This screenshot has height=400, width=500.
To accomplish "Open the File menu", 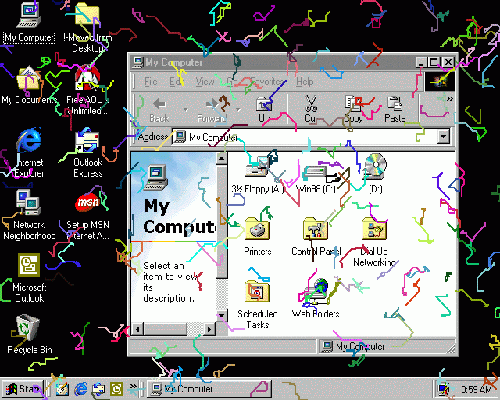I will pos(151,81).
